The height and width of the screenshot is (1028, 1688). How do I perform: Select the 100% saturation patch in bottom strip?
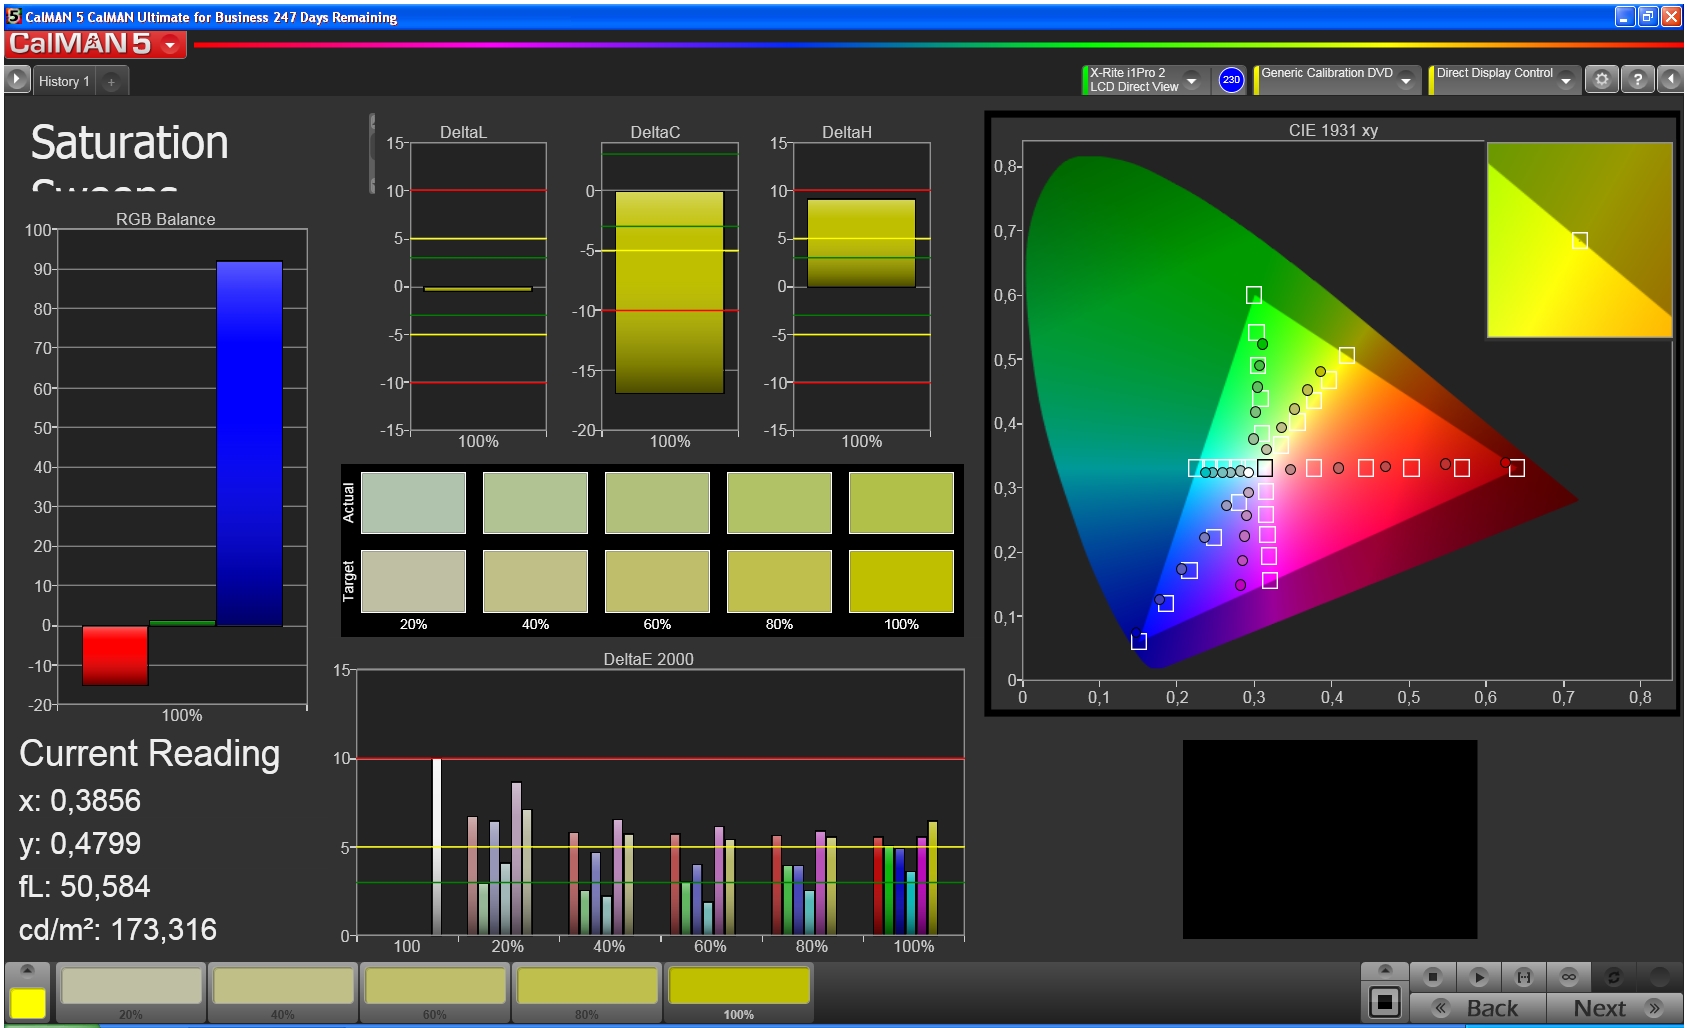(x=739, y=992)
